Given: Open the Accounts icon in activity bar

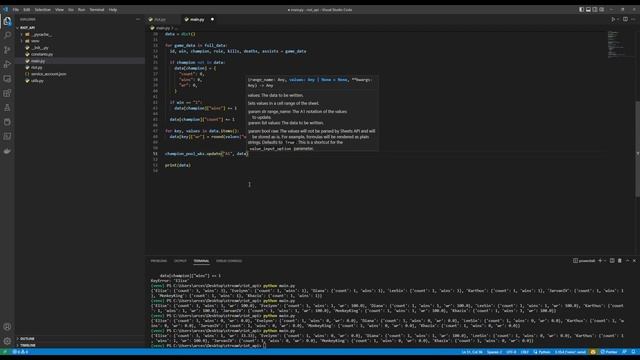Looking at the screenshot, I should point(7,327).
